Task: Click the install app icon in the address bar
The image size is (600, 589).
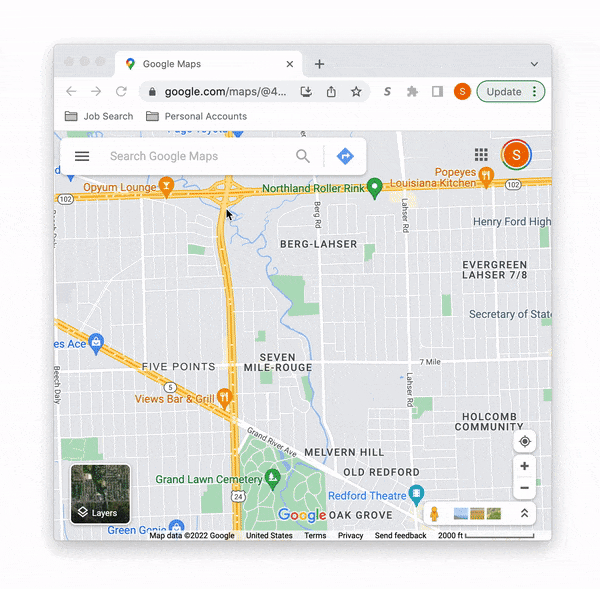Action: coord(306,92)
